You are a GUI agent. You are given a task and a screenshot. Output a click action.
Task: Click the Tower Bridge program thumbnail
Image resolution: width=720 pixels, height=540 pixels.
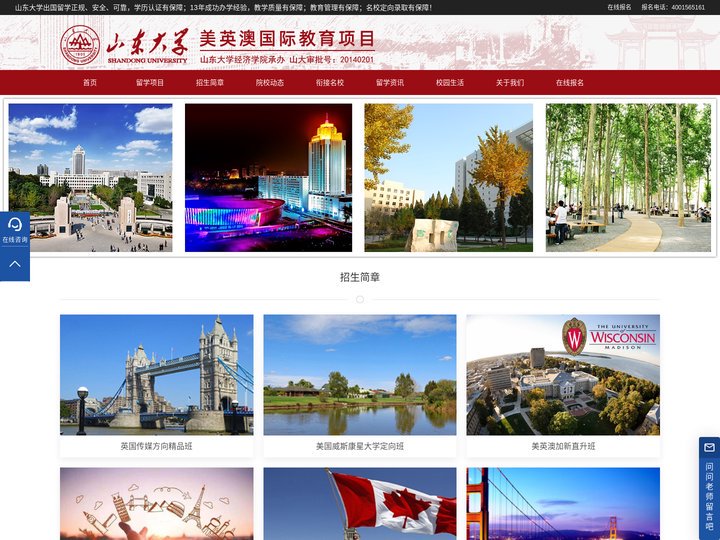(157, 375)
